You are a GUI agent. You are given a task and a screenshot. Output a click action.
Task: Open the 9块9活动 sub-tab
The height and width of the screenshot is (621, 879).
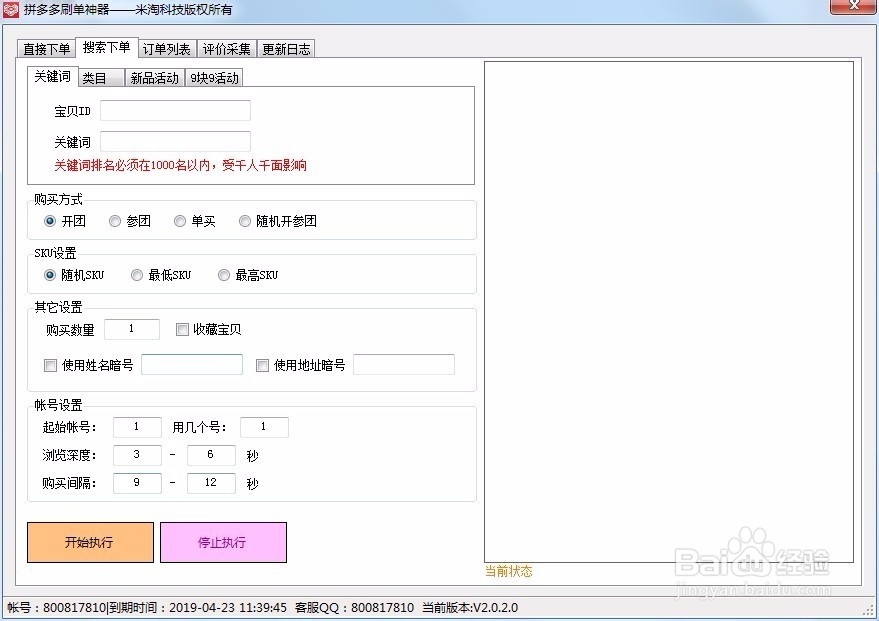[x=214, y=77]
